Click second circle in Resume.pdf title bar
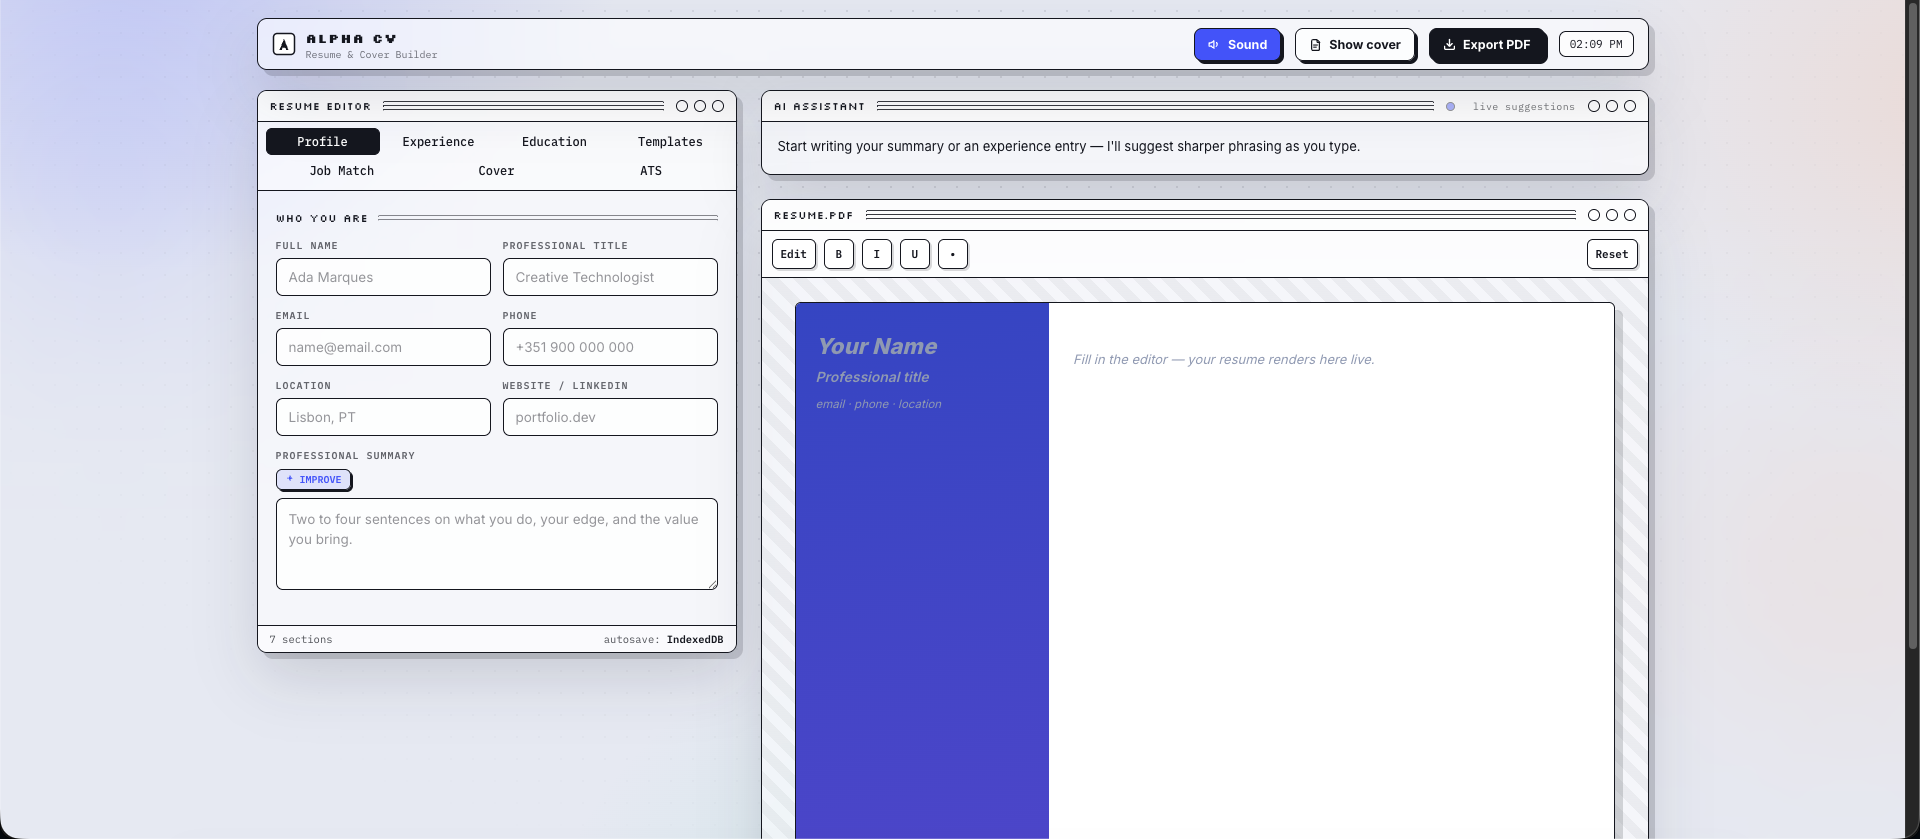1920x839 pixels. click(x=1612, y=215)
